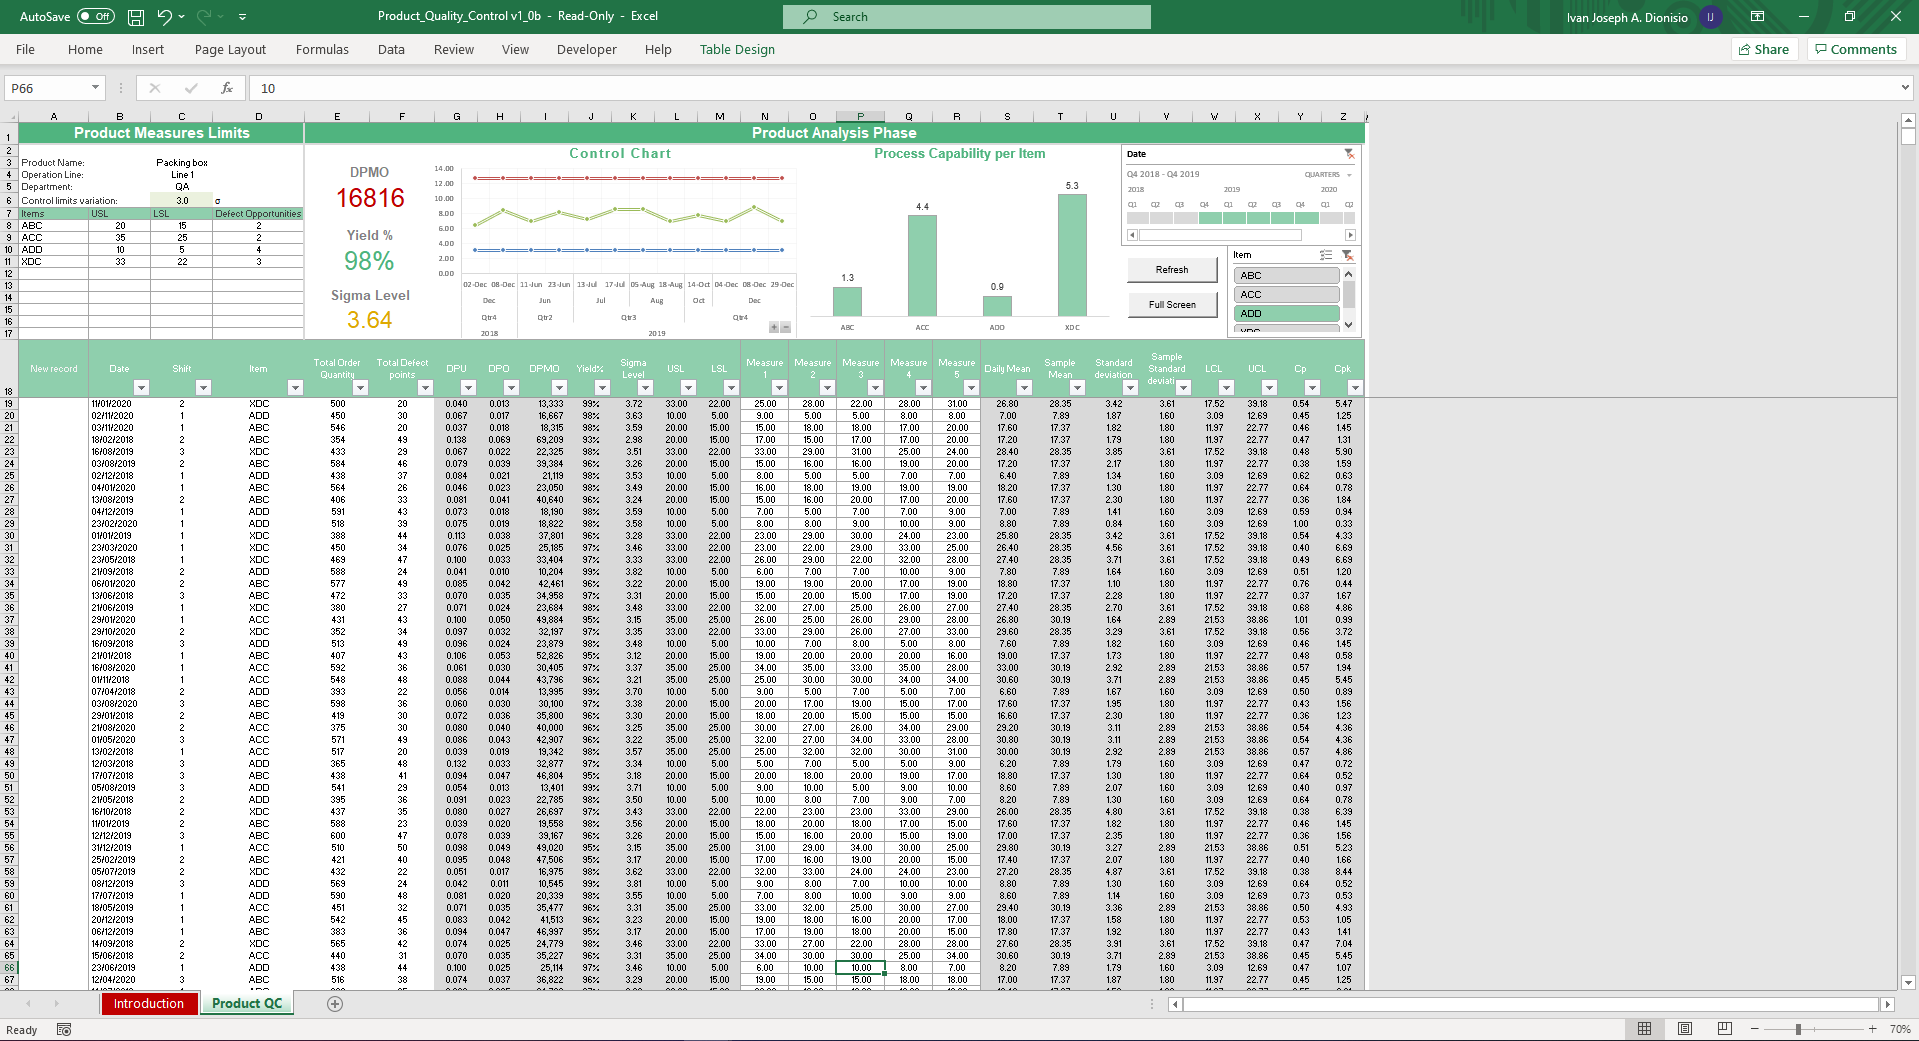Click the zoom in plus icon
The image size is (1919, 1041).
coord(1873,1029)
